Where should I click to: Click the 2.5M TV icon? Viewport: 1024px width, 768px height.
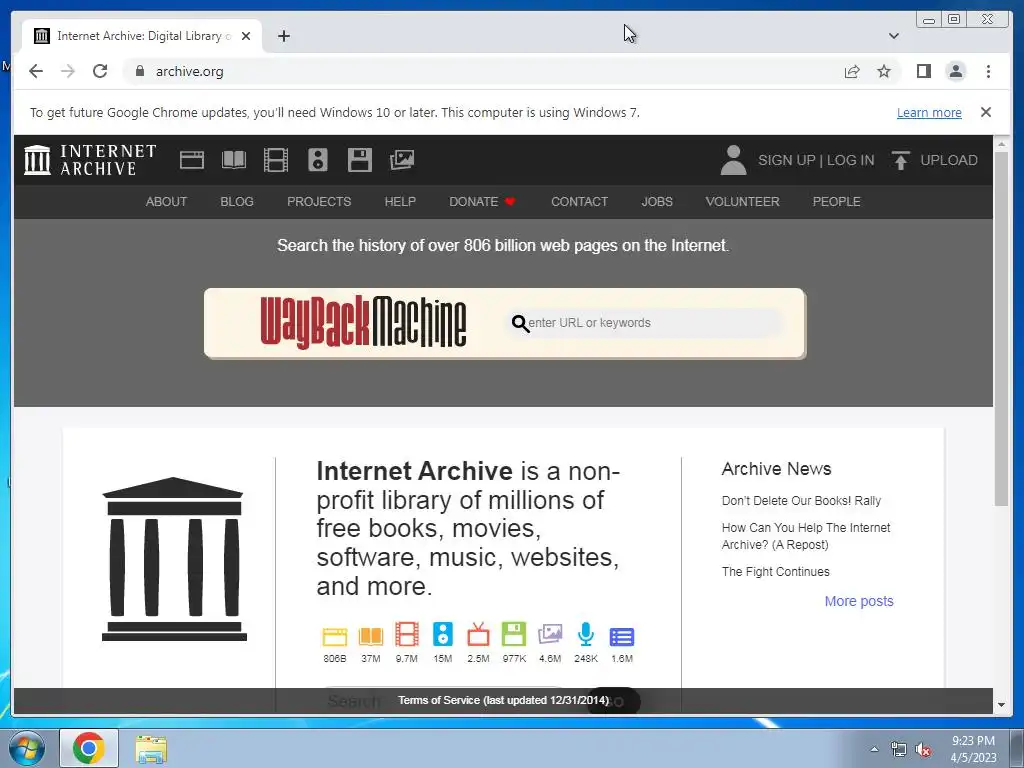click(478, 635)
